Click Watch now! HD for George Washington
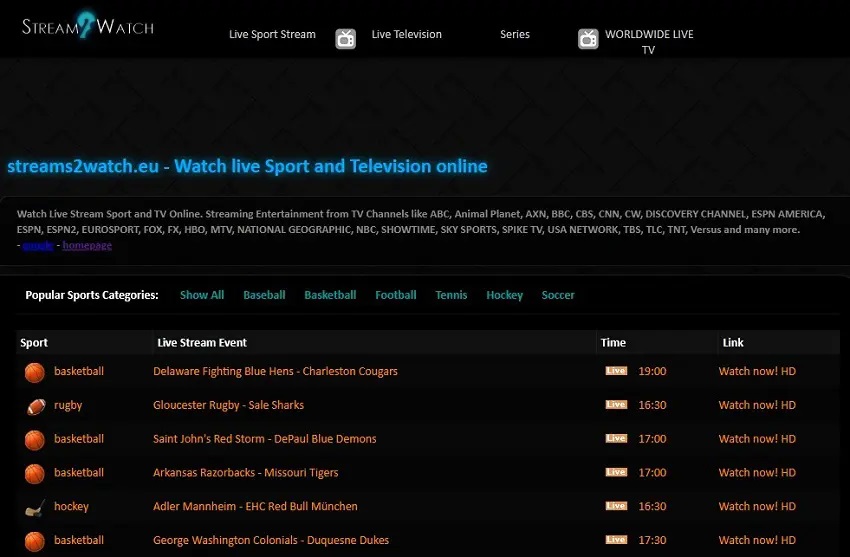850x557 pixels. (757, 540)
